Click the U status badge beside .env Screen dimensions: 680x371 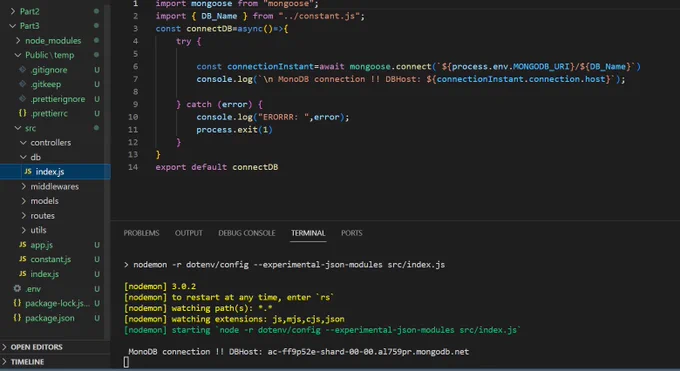click(97, 289)
